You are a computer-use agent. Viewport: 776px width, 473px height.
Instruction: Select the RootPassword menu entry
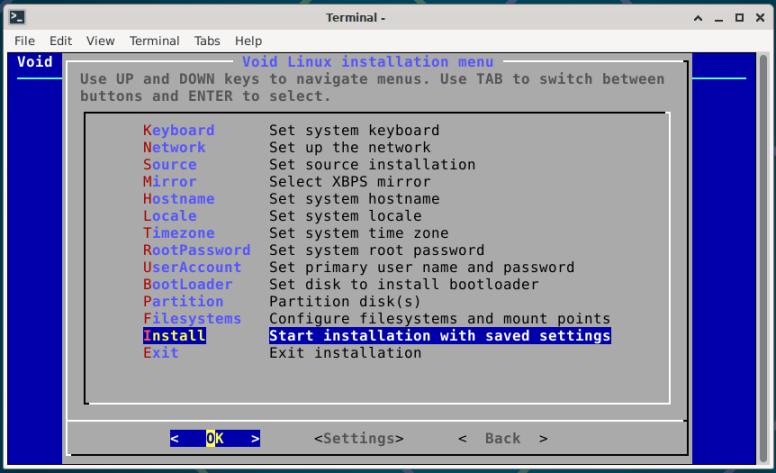pyautogui.click(x=197, y=250)
